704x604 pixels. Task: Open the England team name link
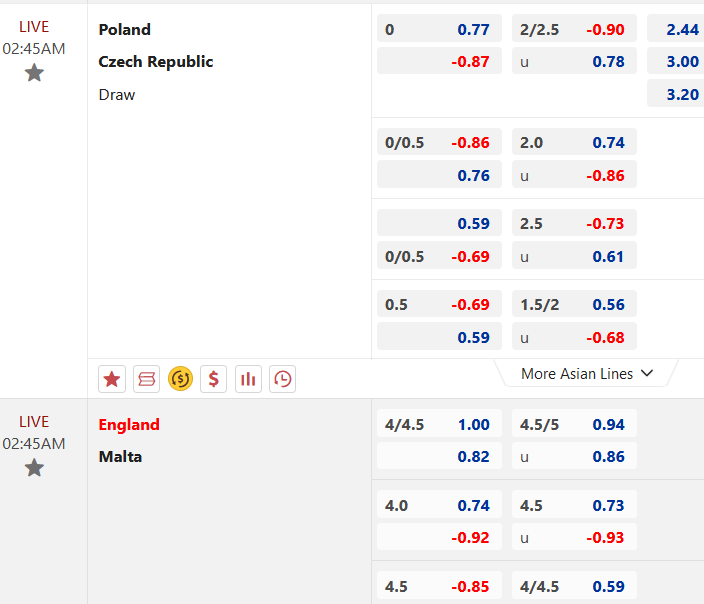click(129, 424)
